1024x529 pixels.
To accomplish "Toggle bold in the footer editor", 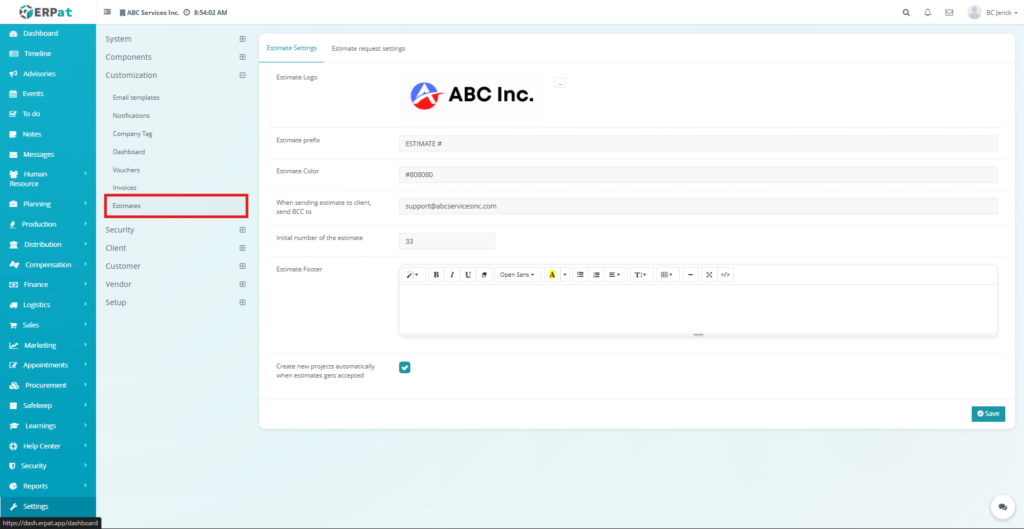I will point(436,274).
